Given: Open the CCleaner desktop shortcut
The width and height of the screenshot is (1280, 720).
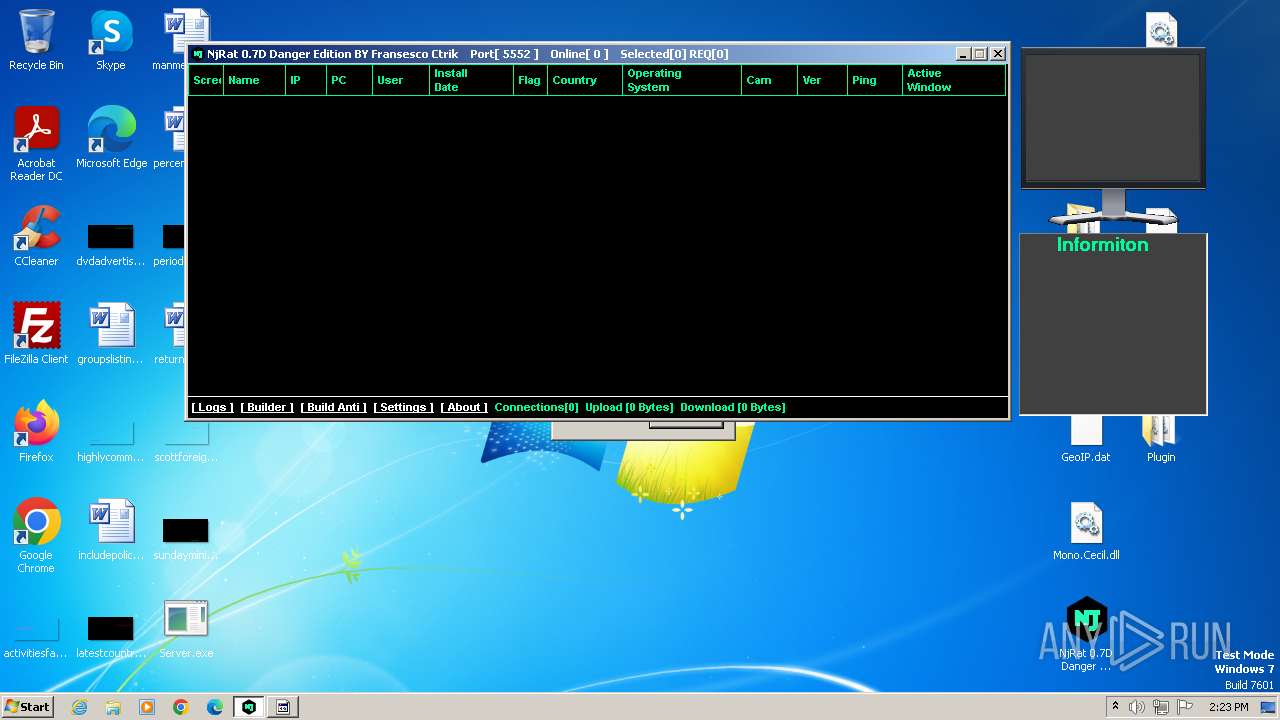Looking at the screenshot, I should 36,236.
